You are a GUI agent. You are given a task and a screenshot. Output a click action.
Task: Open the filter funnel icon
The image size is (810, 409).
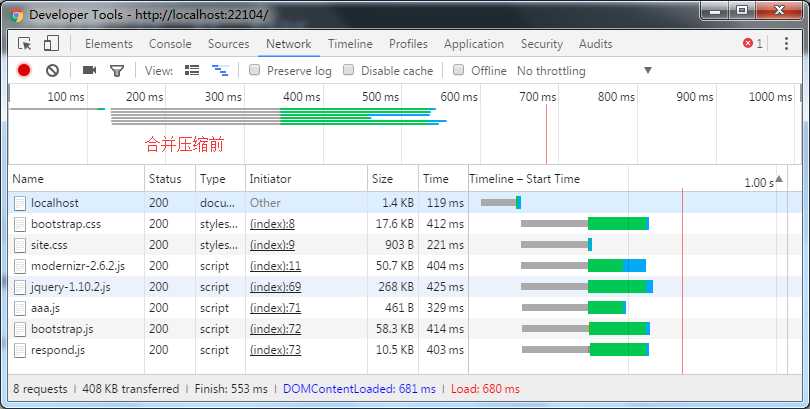coord(117,71)
